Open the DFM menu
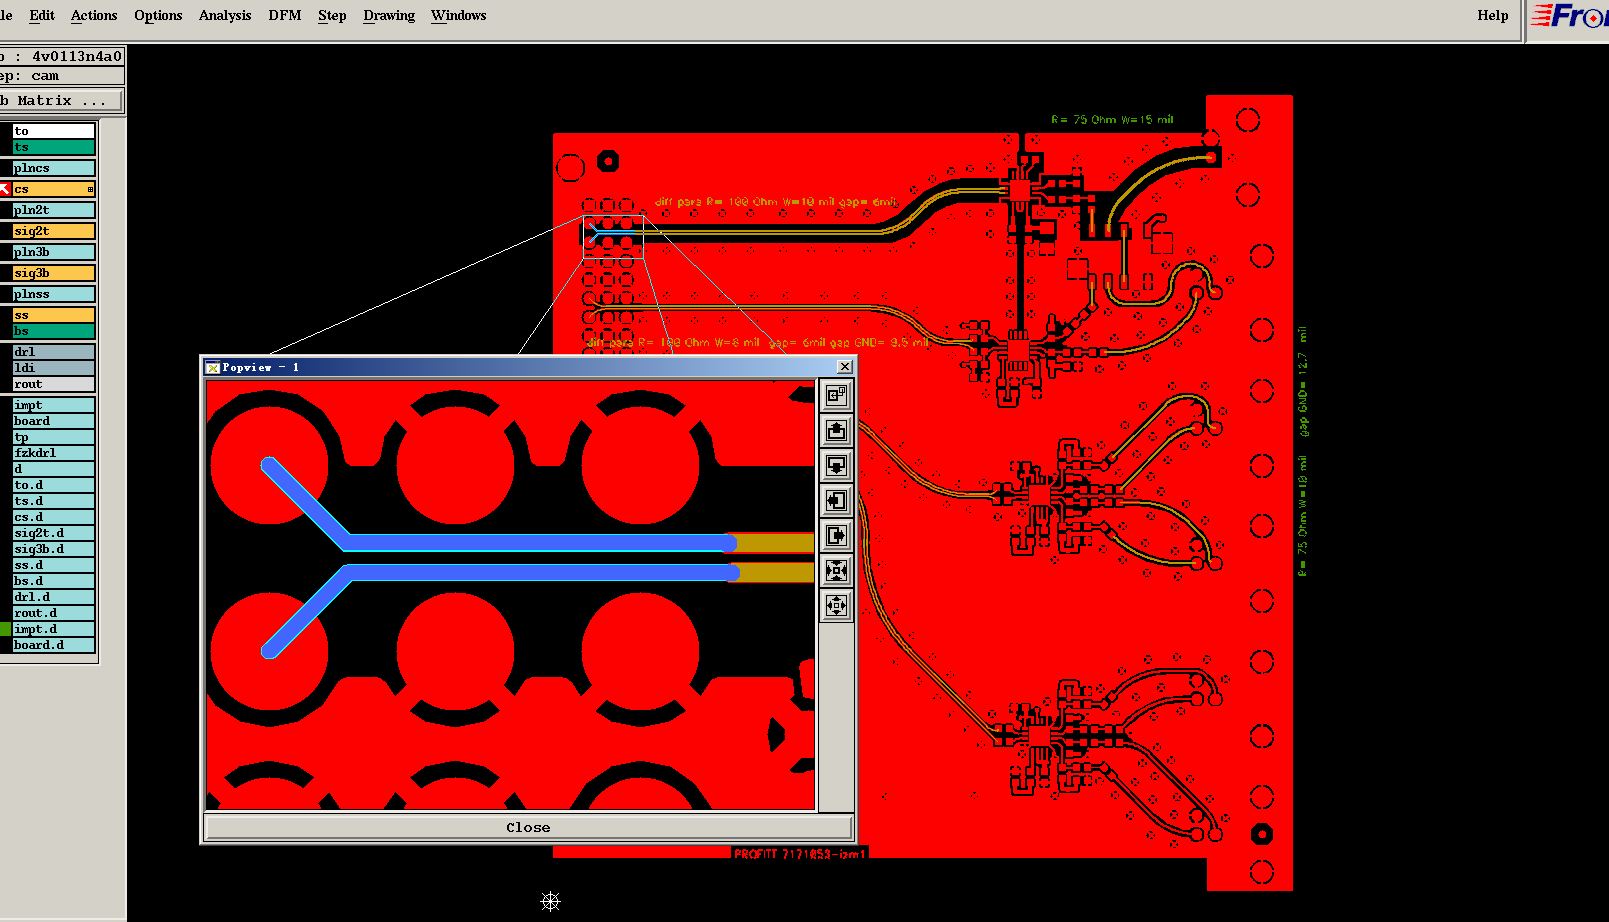Screen dimensions: 1609x922 pos(285,15)
